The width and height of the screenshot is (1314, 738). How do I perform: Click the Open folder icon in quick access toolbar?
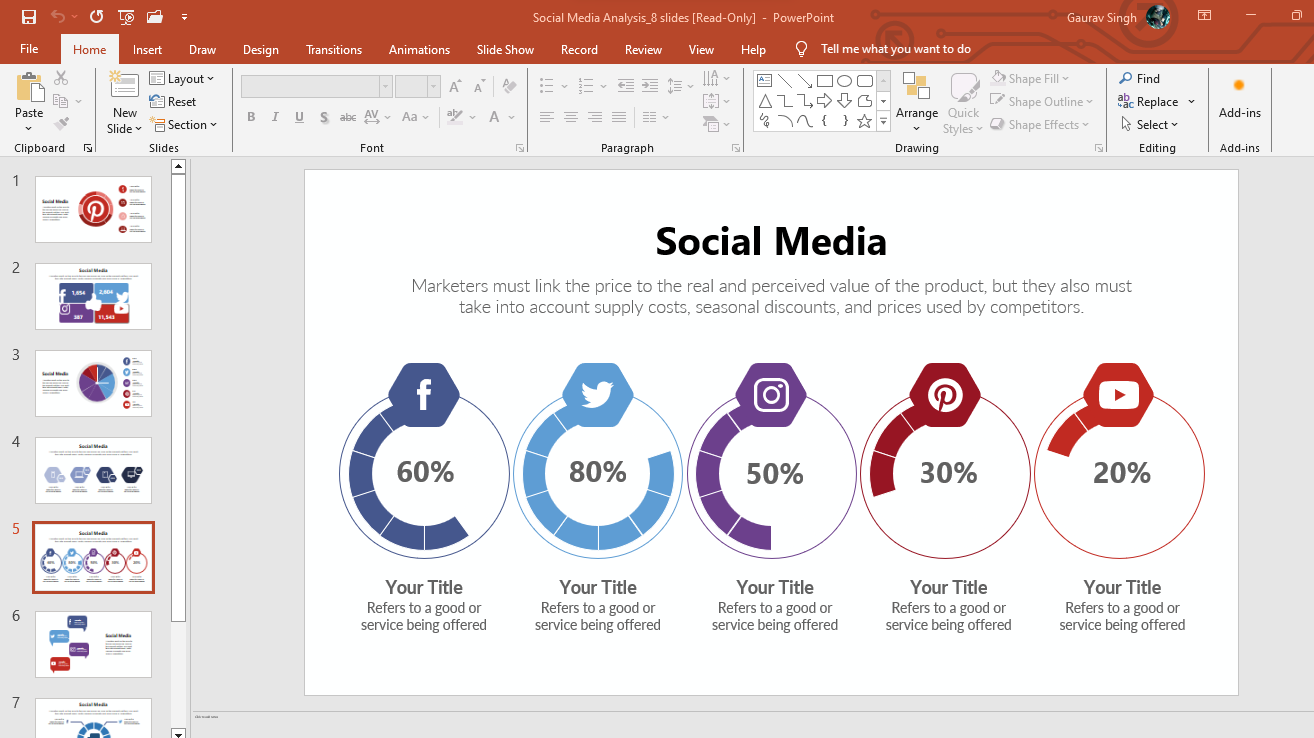(x=154, y=17)
